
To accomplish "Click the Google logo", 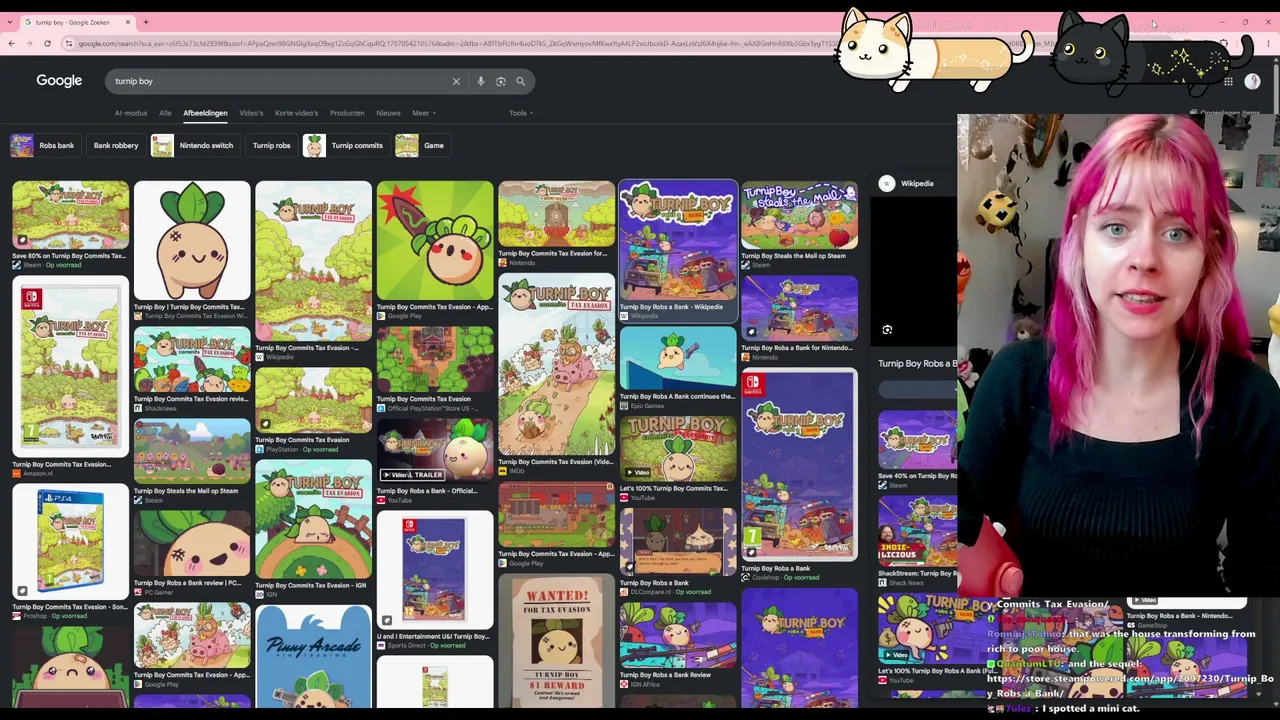I will click(59, 81).
